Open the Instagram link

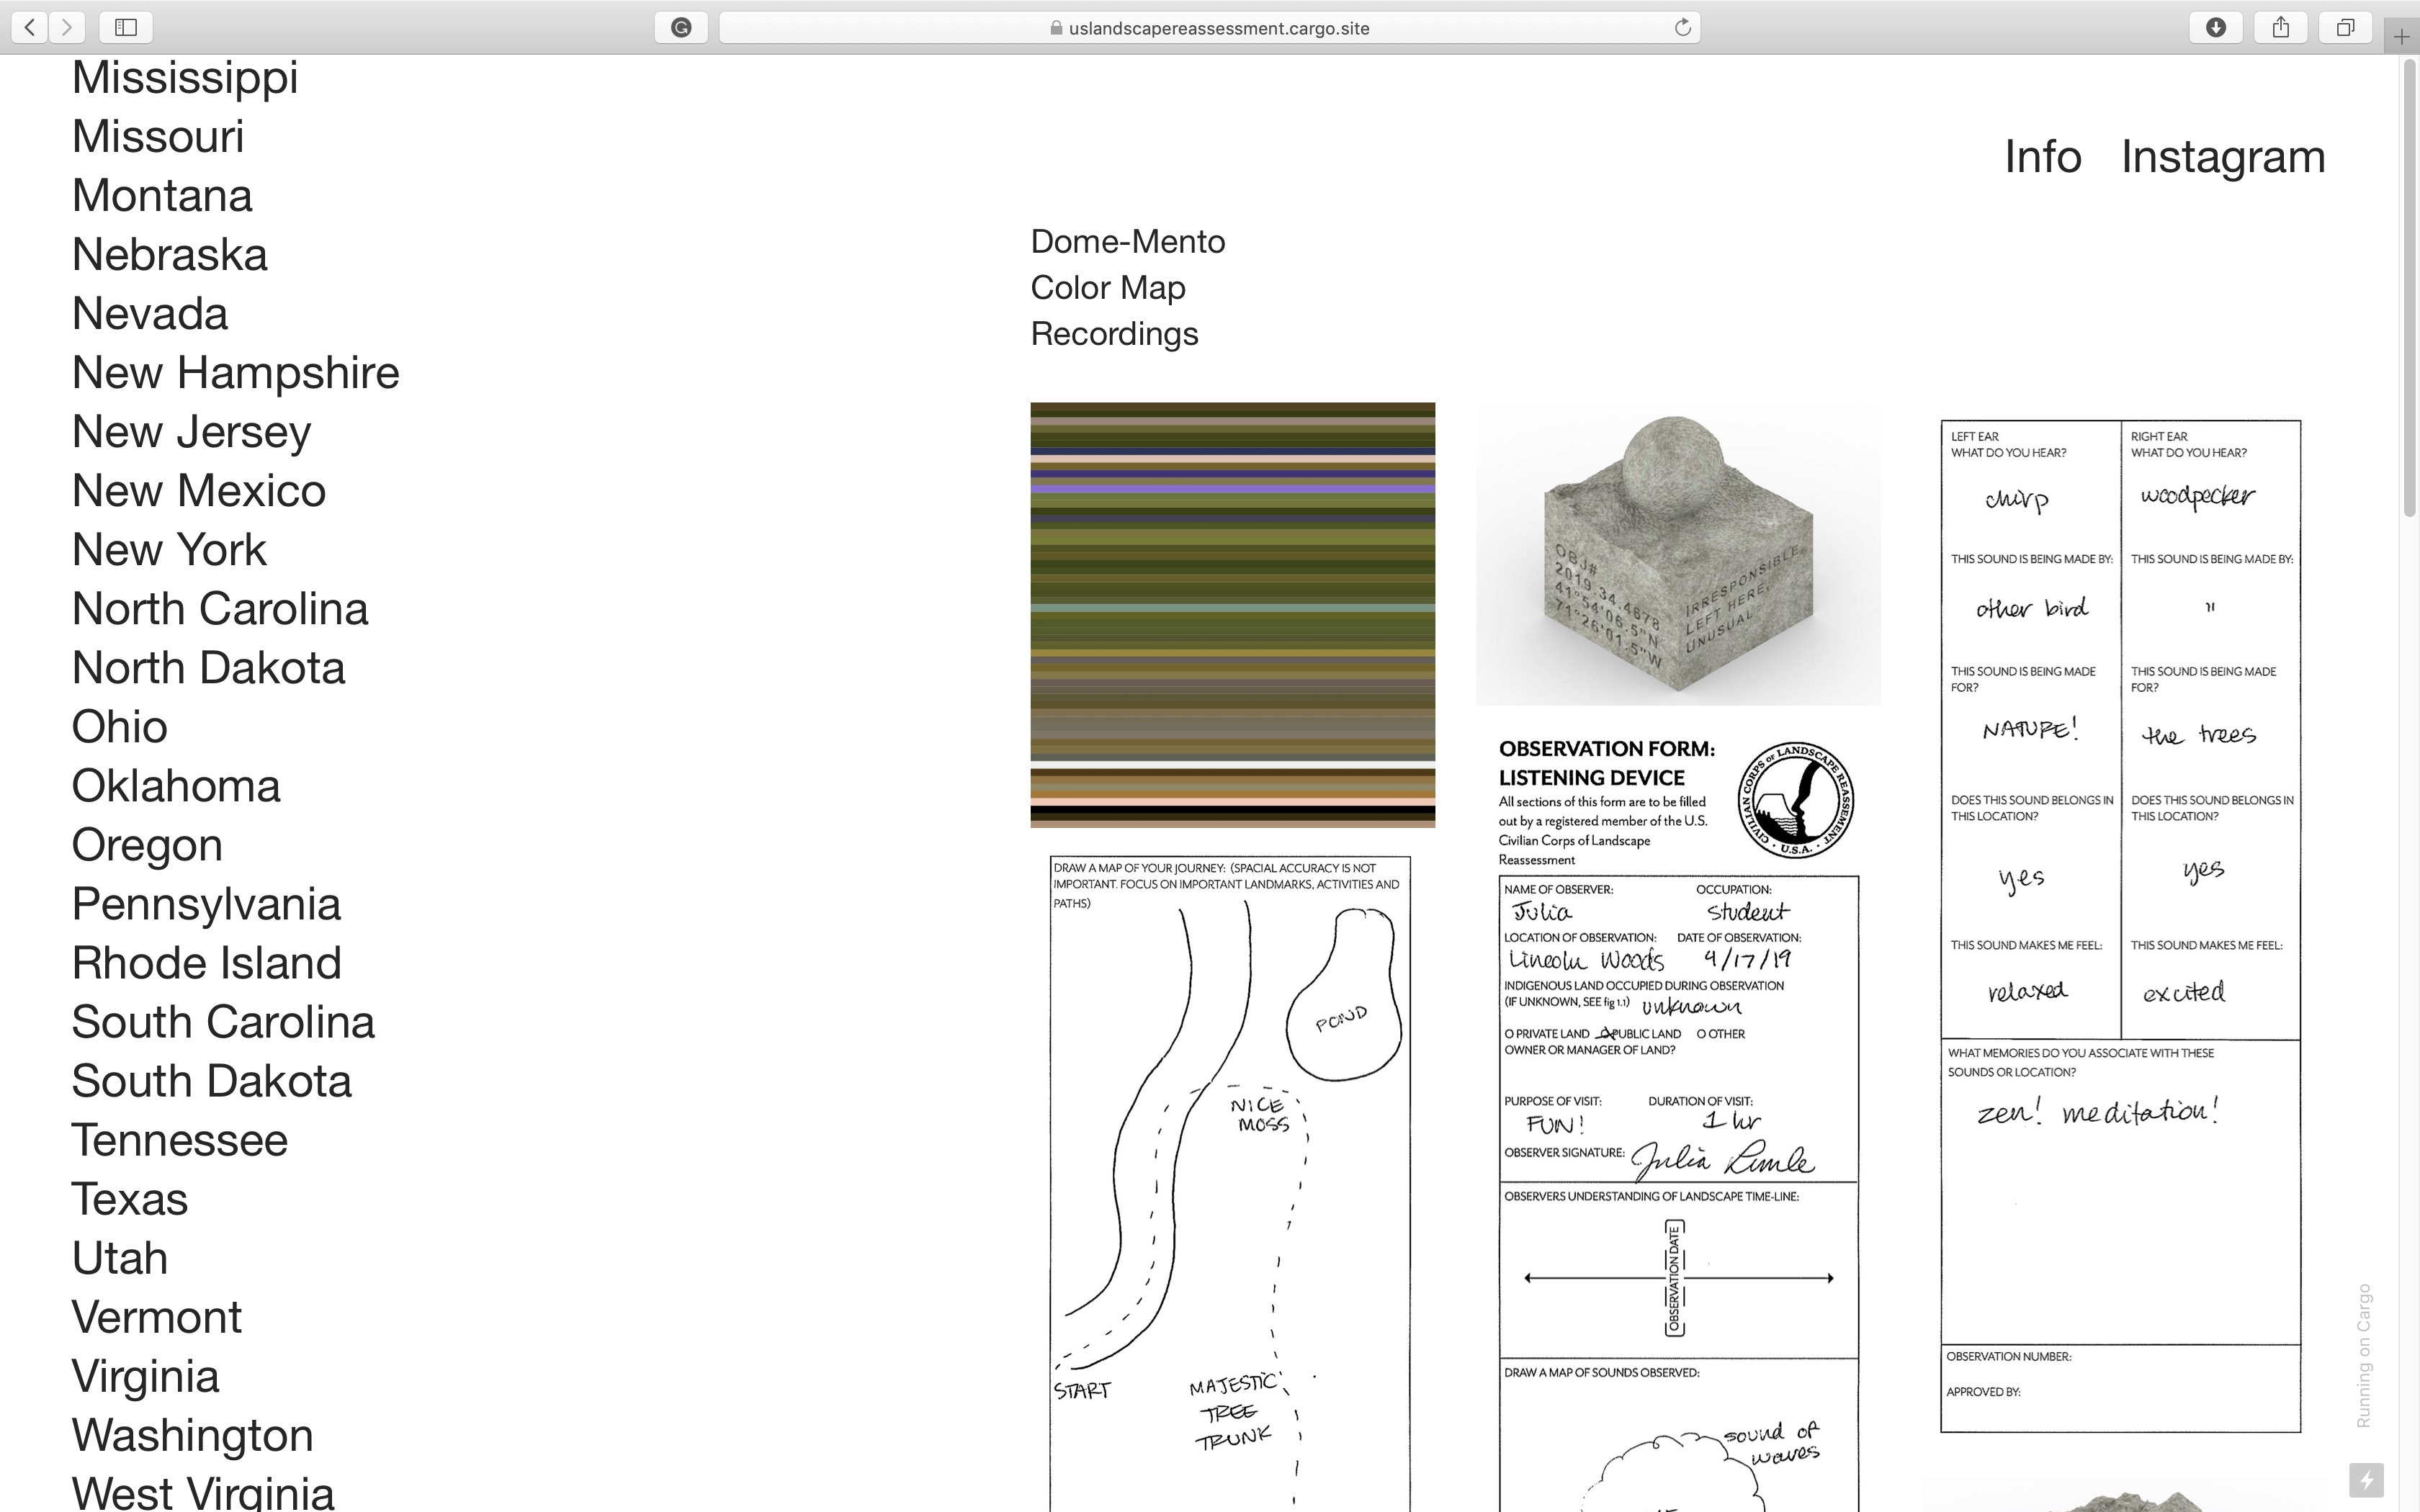click(2222, 157)
